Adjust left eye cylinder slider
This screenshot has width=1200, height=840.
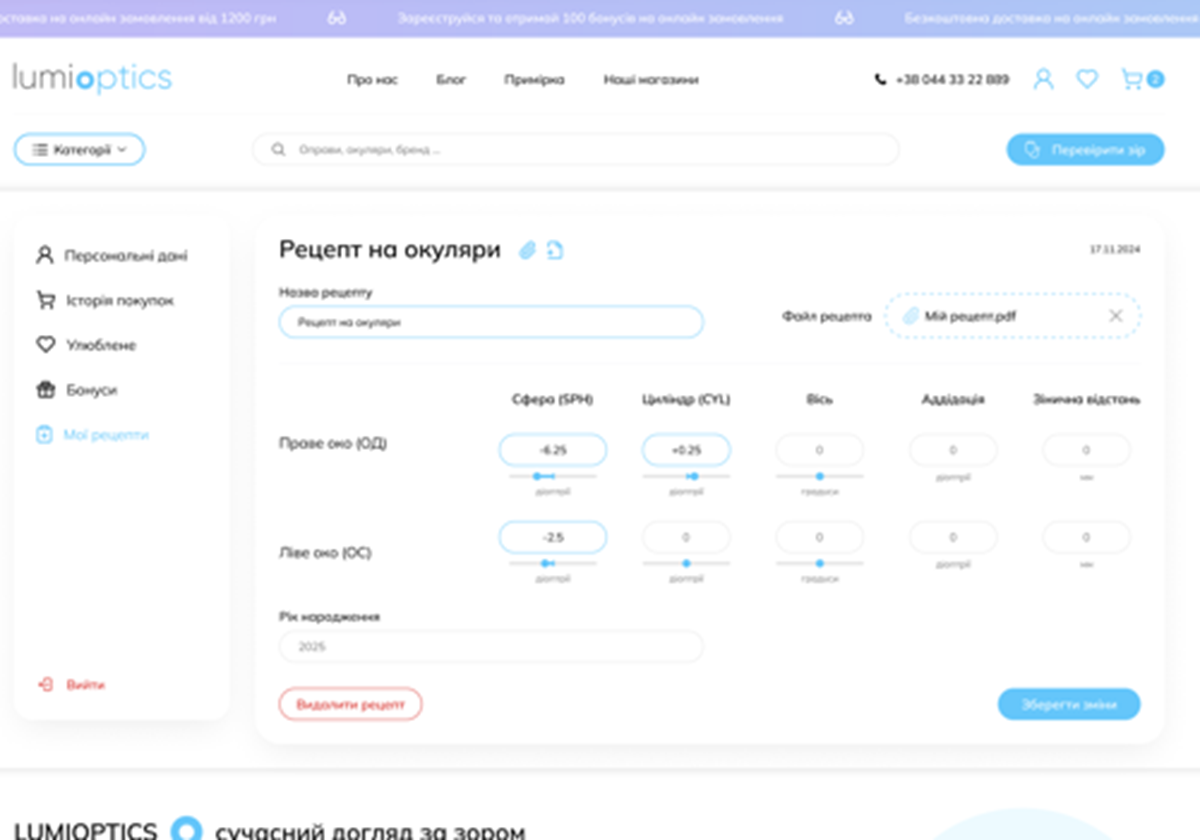(686, 563)
